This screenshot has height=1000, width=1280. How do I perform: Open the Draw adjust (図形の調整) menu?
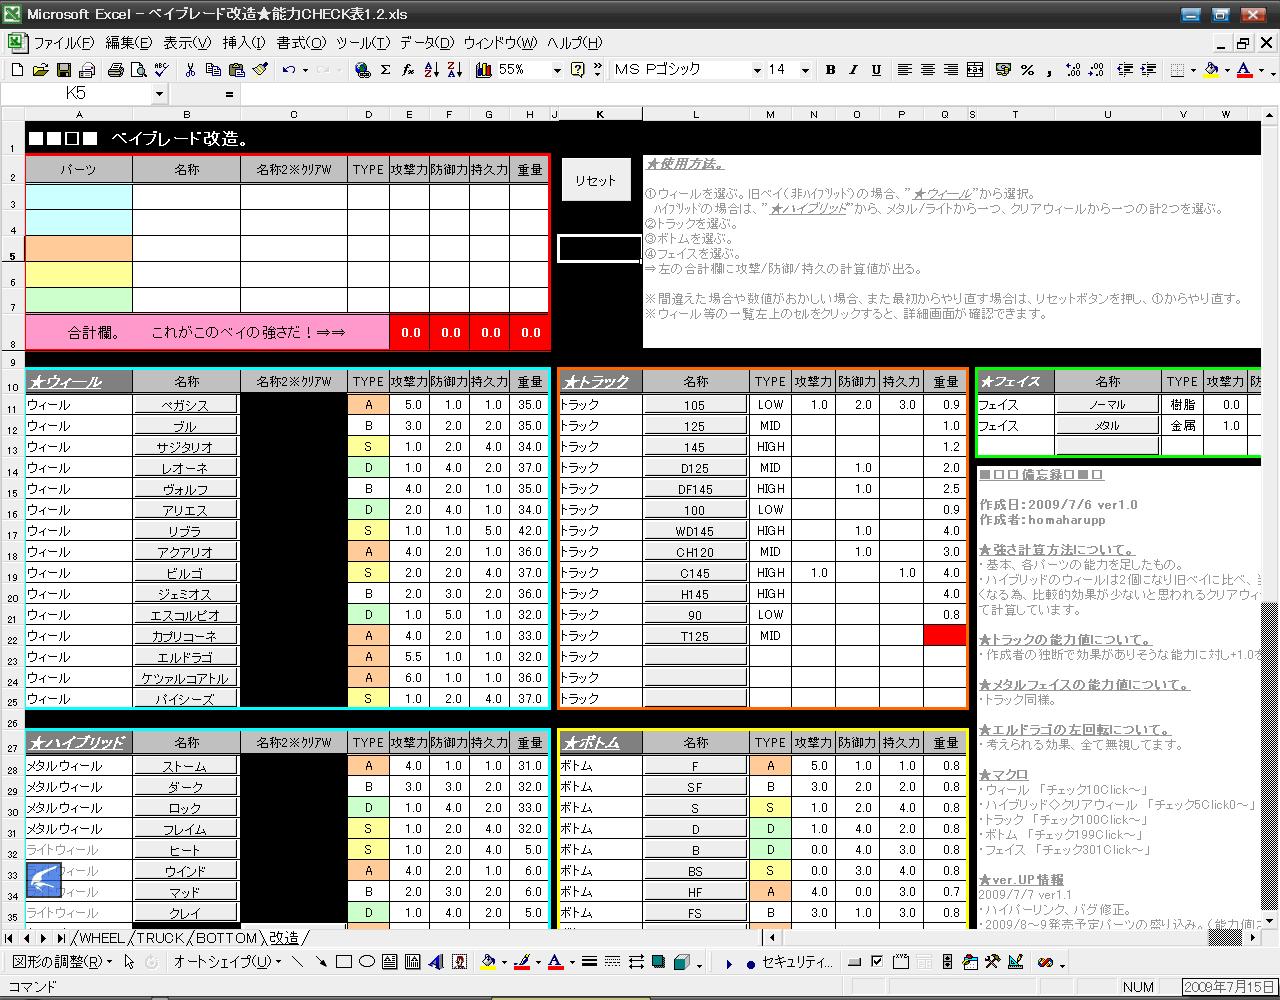tap(62, 962)
